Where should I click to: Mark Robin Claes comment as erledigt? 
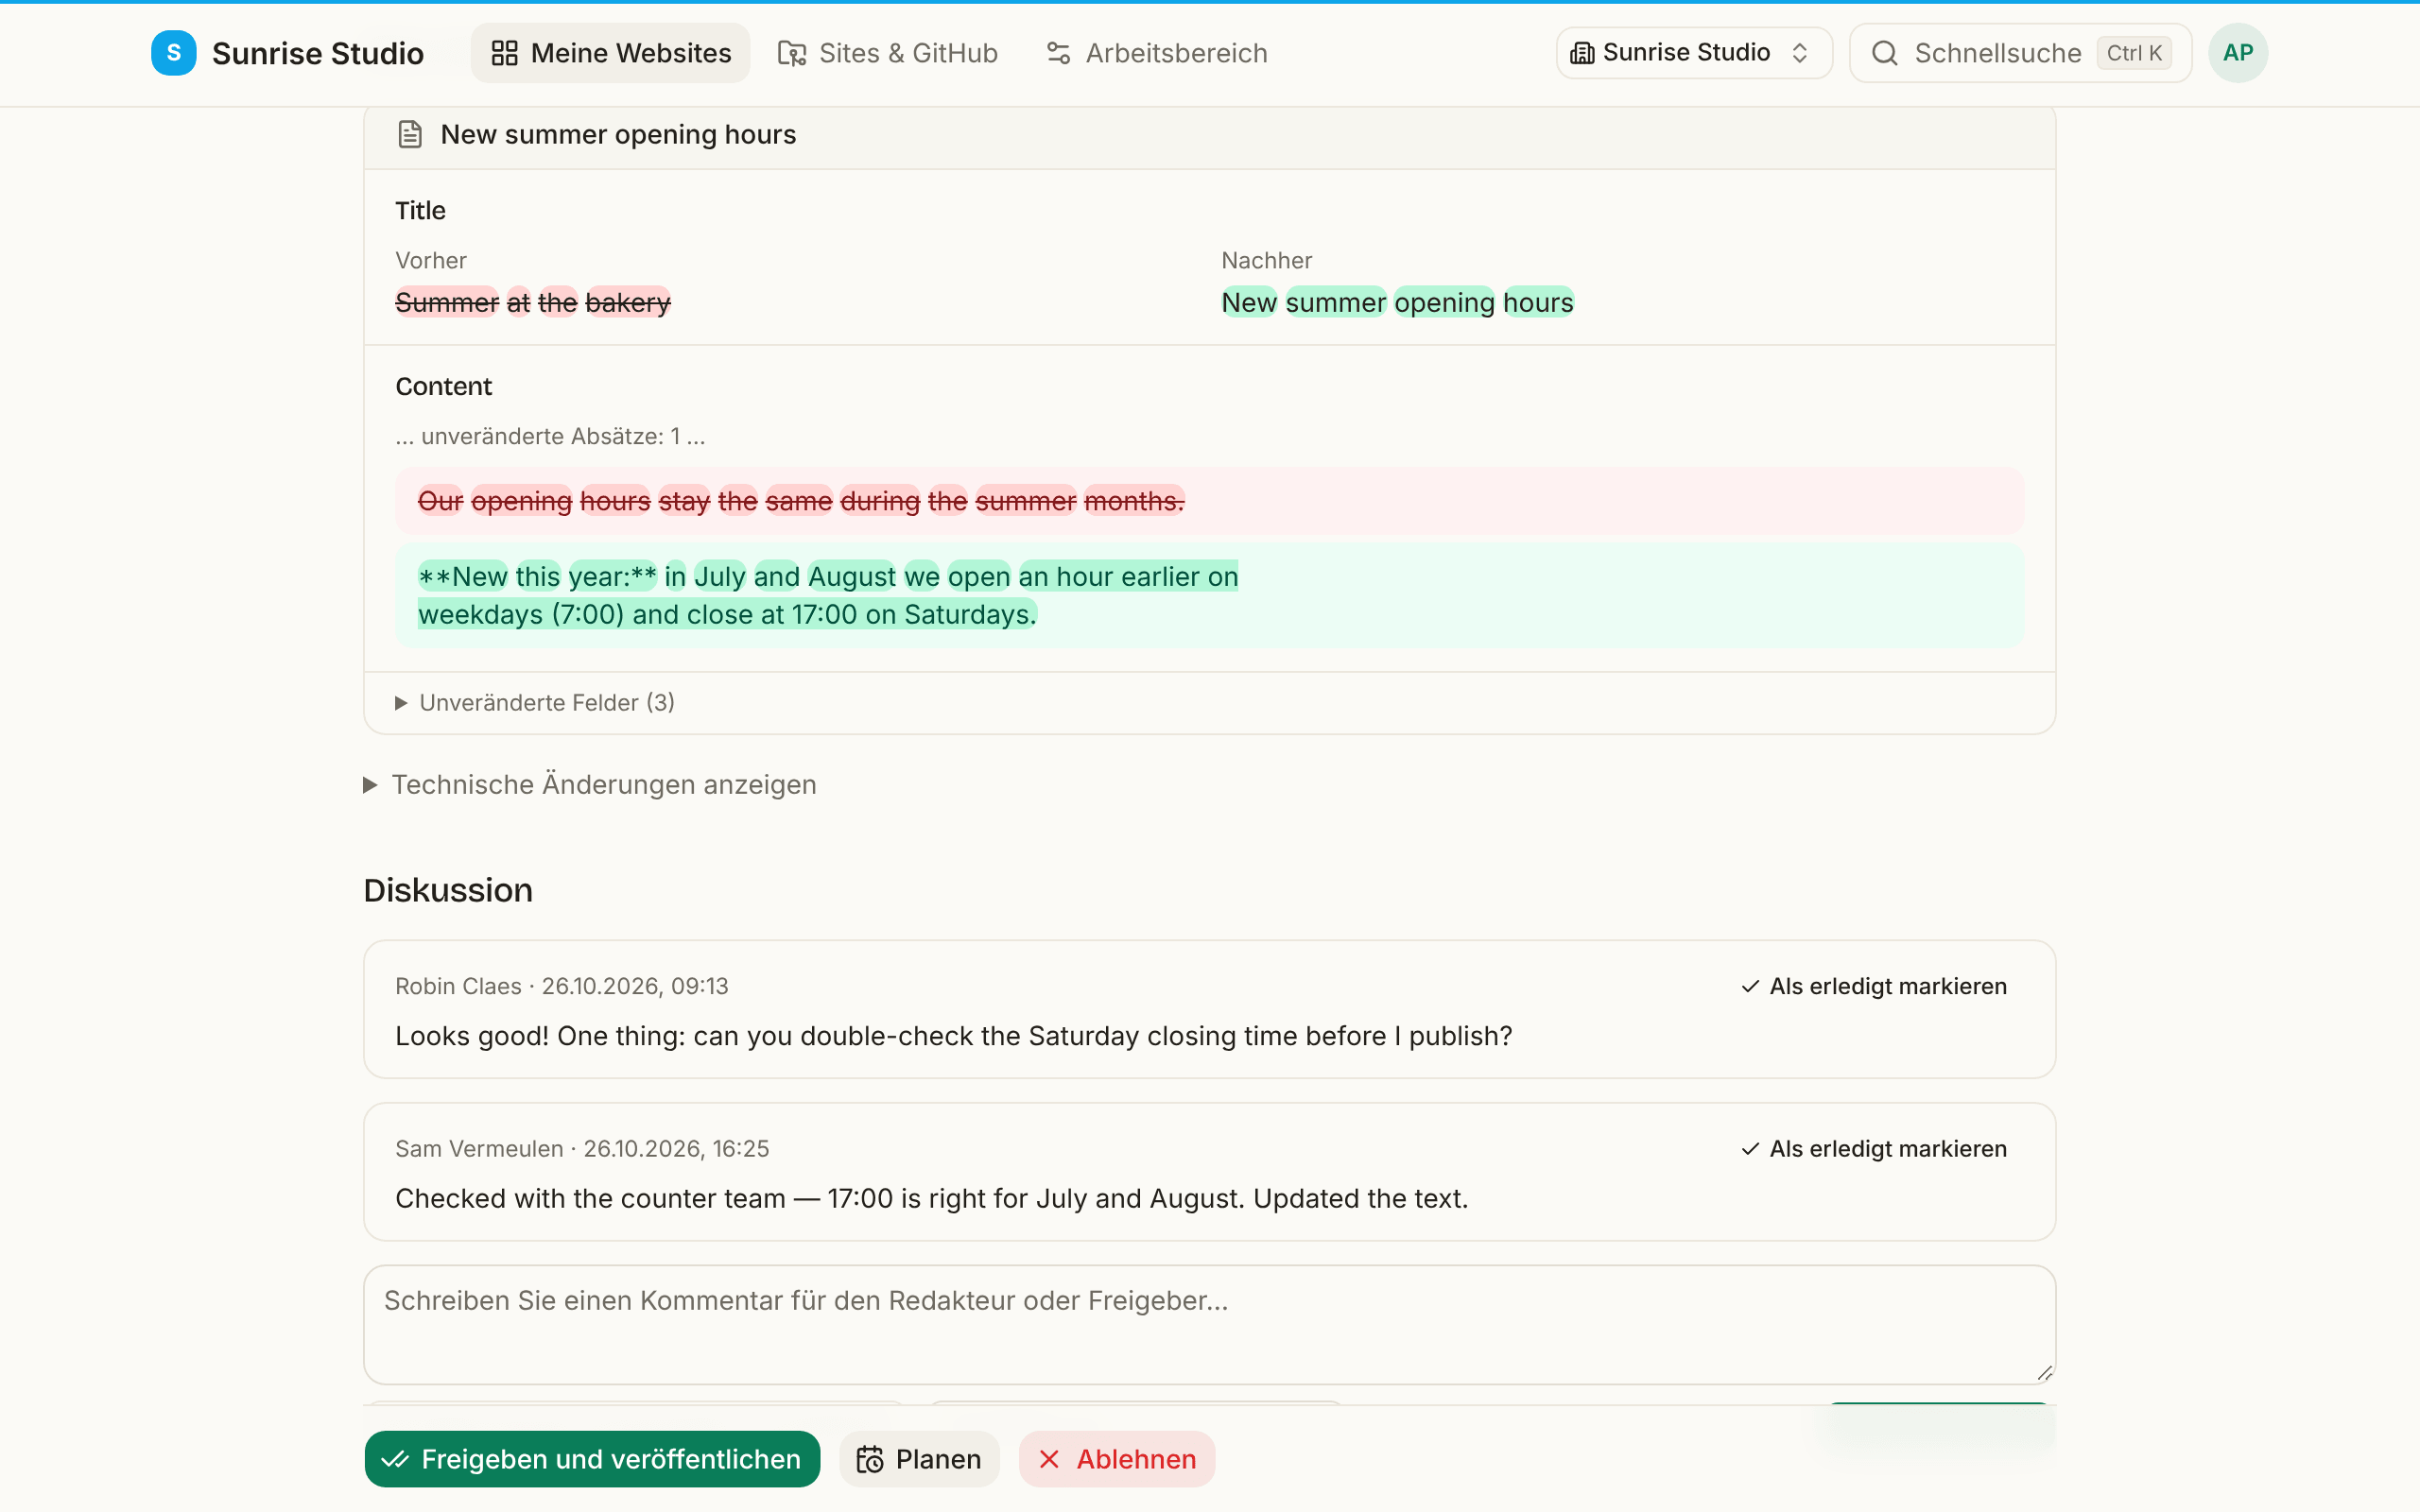(x=1873, y=986)
